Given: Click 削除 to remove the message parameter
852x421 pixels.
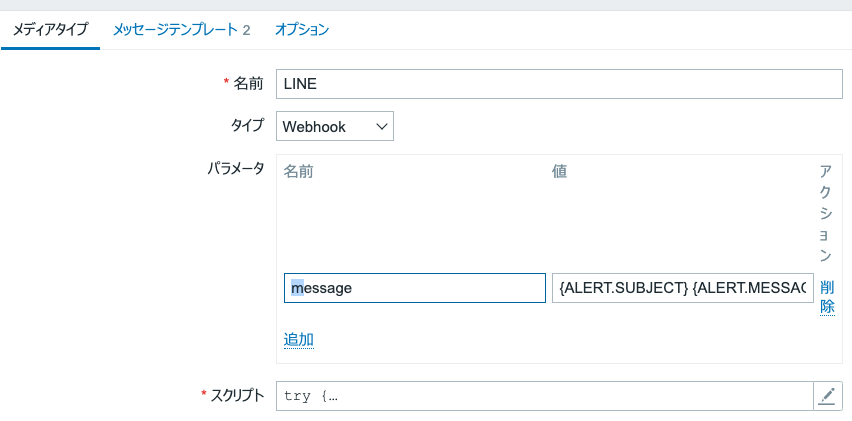Looking at the screenshot, I should click(x=827, y=297).
